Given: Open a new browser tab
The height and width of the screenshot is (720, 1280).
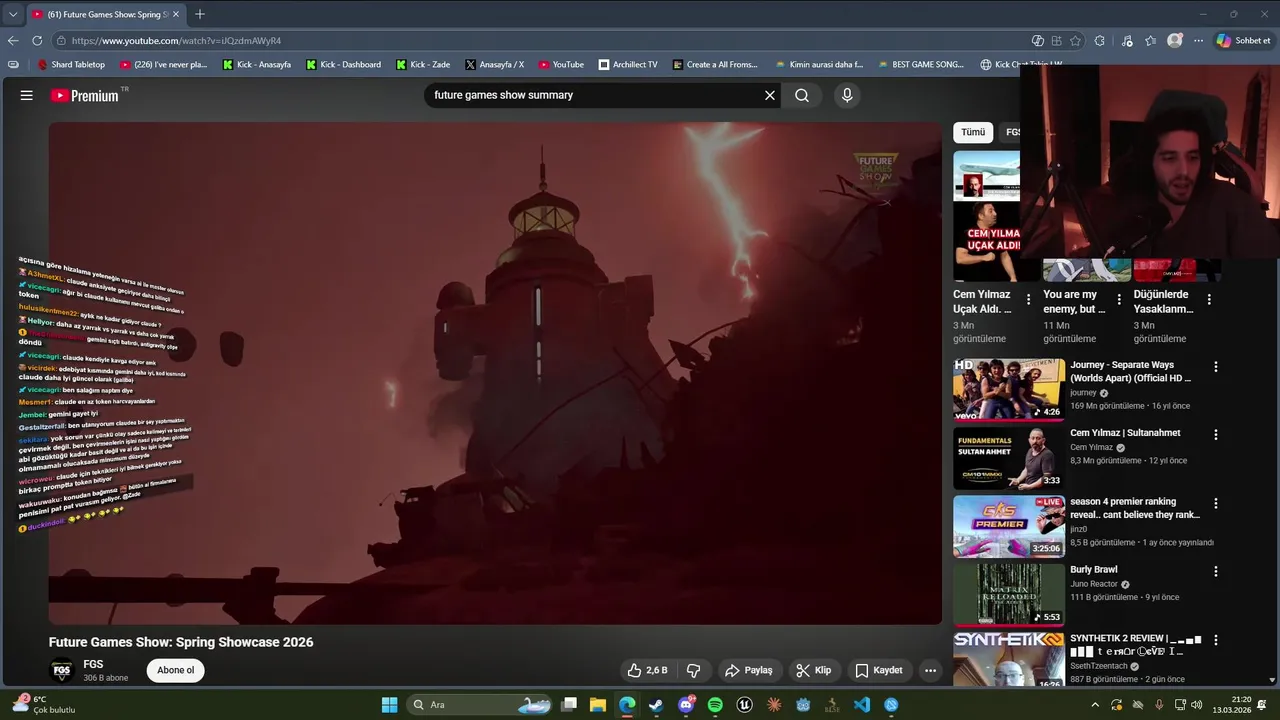Looking at the screenshot, I should 200,14.
